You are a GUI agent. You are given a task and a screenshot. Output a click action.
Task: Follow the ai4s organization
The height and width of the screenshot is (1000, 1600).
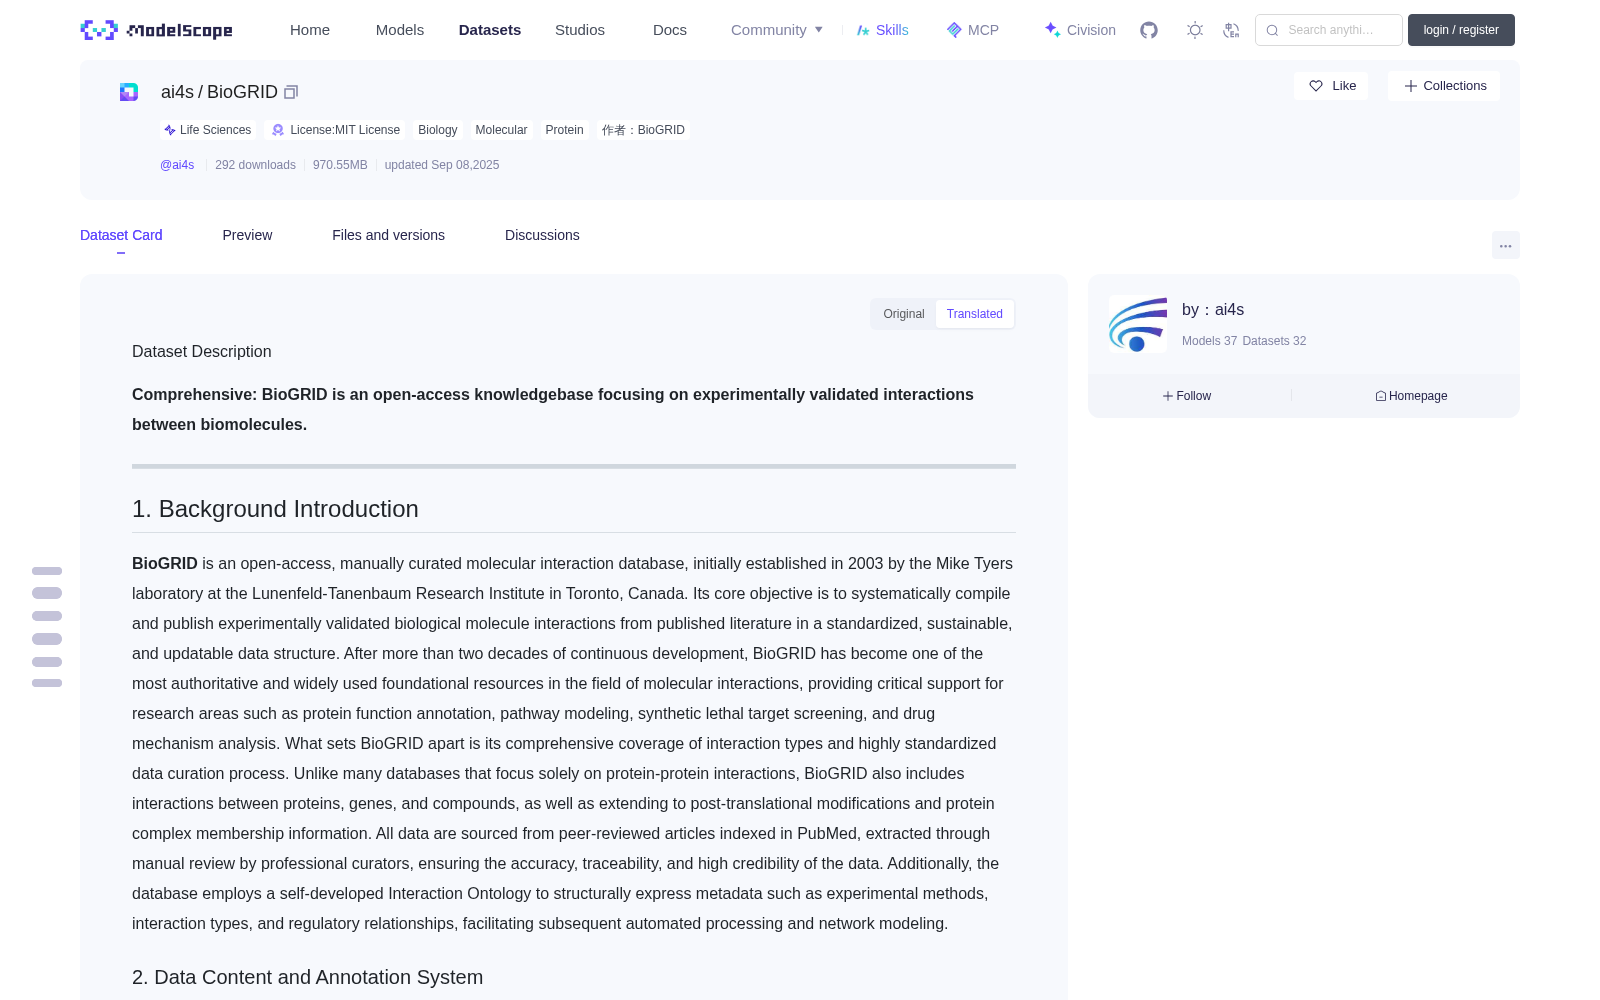pos(1187,396)
